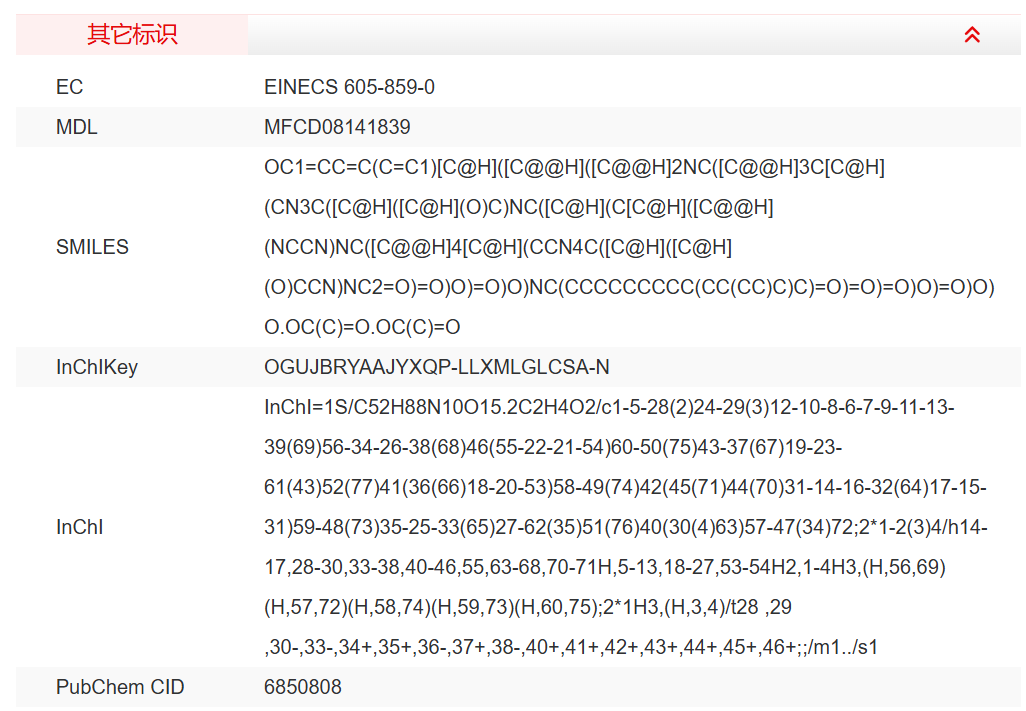1026x711 pixels.
Task: Click the SMILES line starting with (CN3C
Action: point(518,207)
